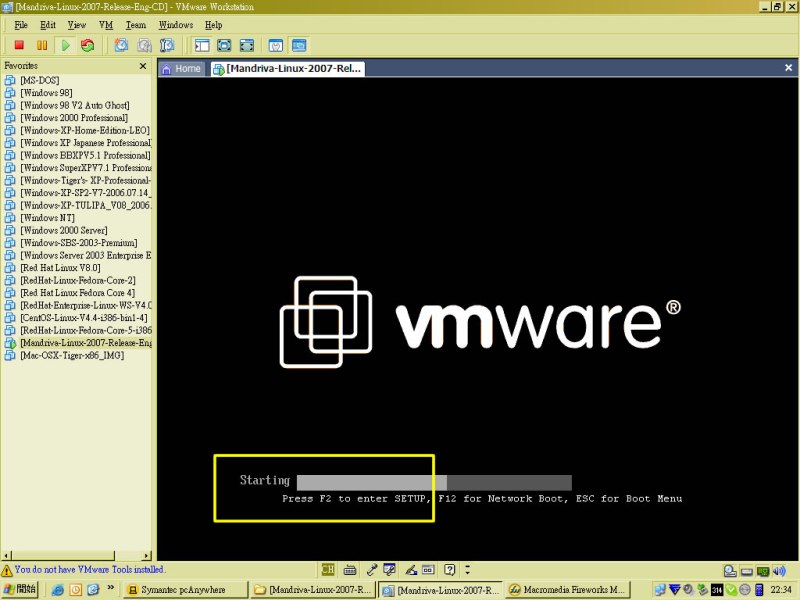Click the Favorites horizontal scrollbar left arrow
Screen dimensions: 800x600
point(6,555)
